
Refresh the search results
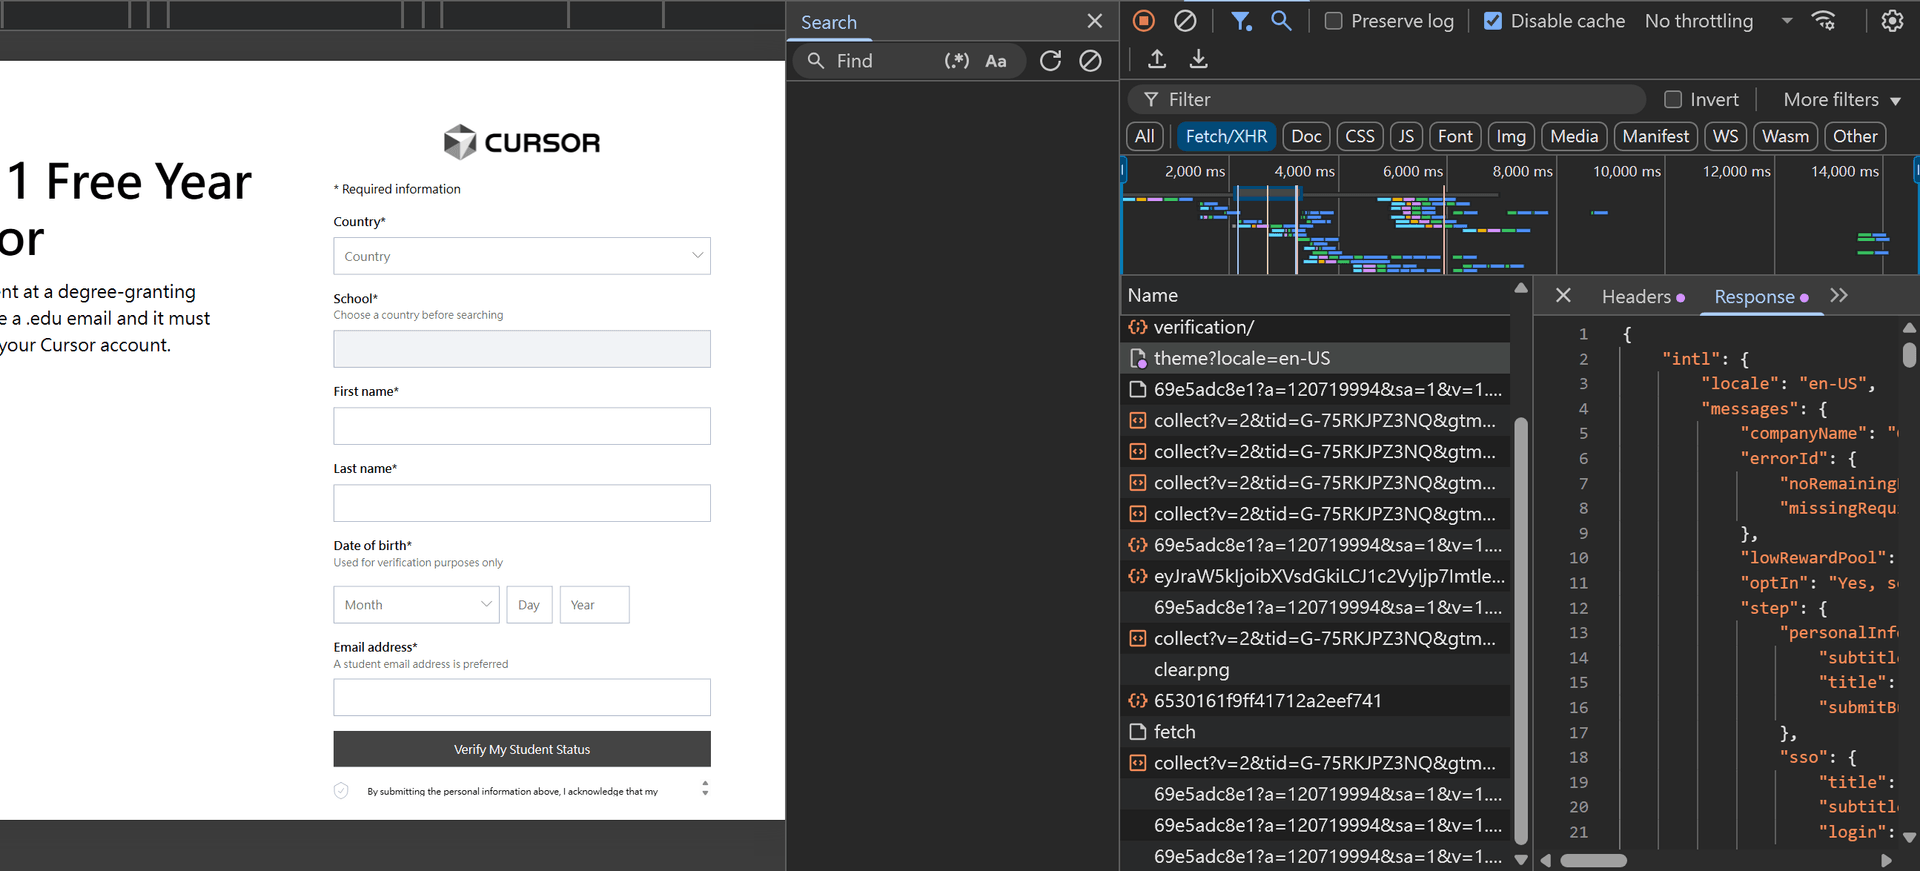(x=1050, y=61)
